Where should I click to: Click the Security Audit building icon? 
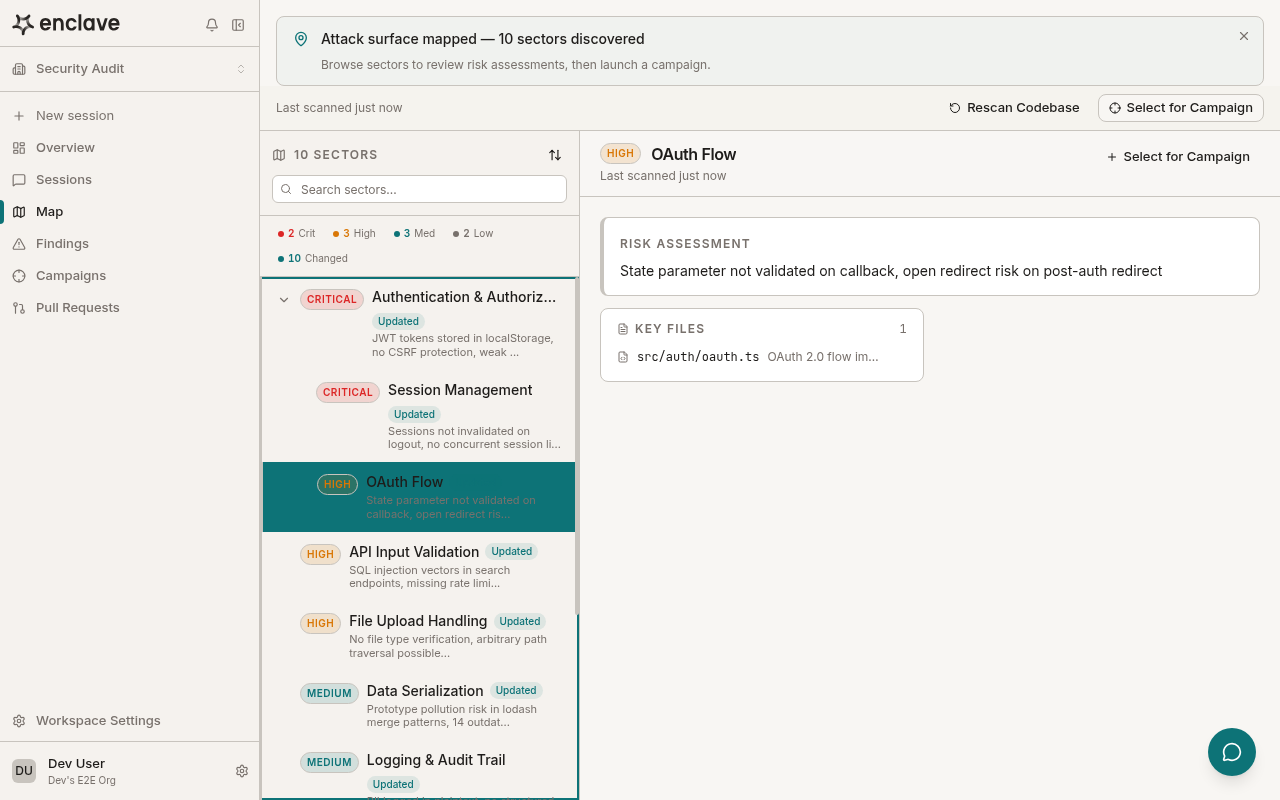click(x=19, y=69)
